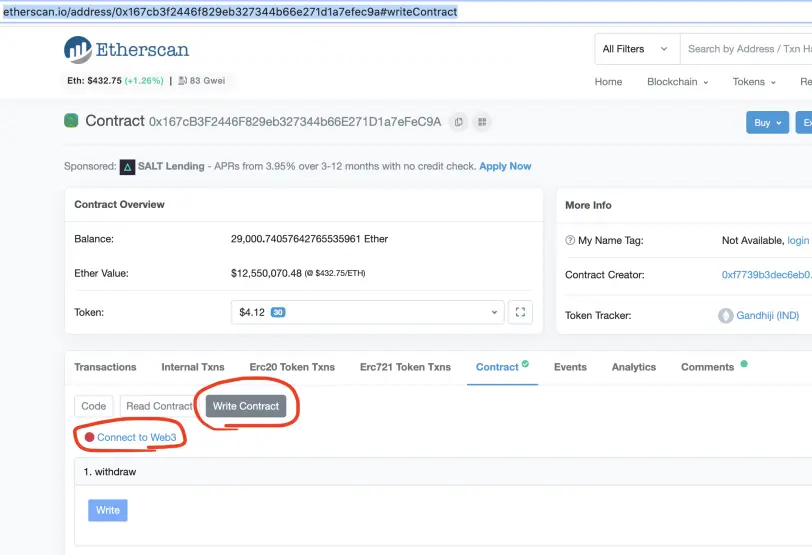
Task: Click the Eth: $432.75 price text
Action: point(94,81)
